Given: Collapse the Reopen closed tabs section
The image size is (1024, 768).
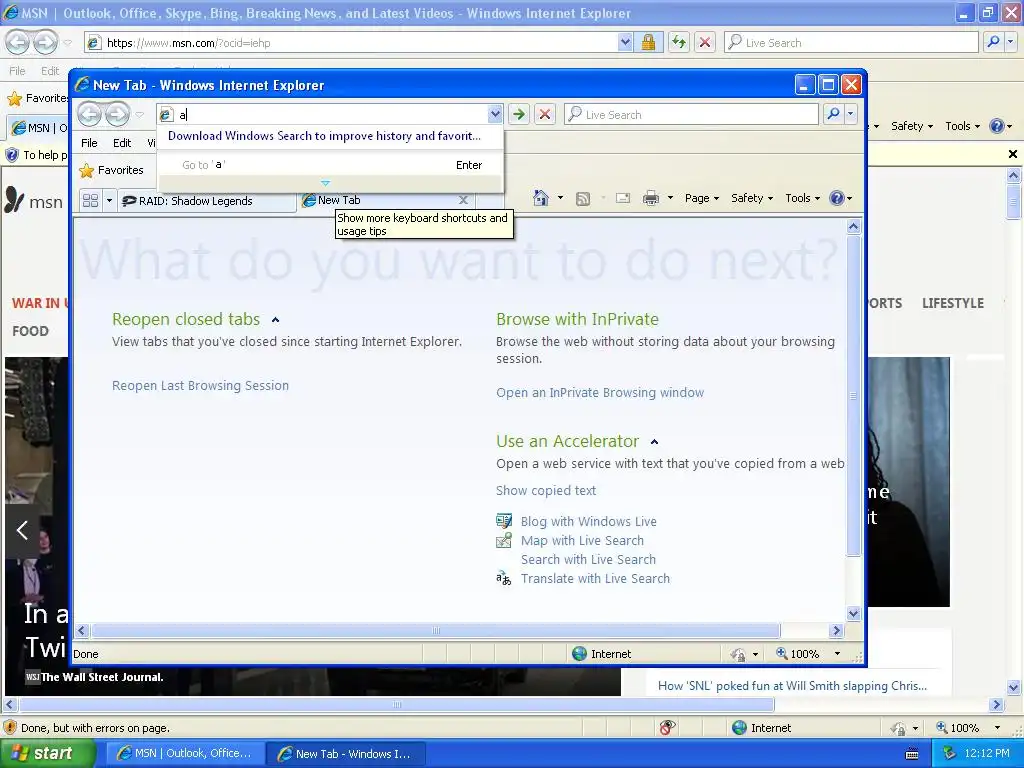Looking at the screenshot, I should coord(276,320).
